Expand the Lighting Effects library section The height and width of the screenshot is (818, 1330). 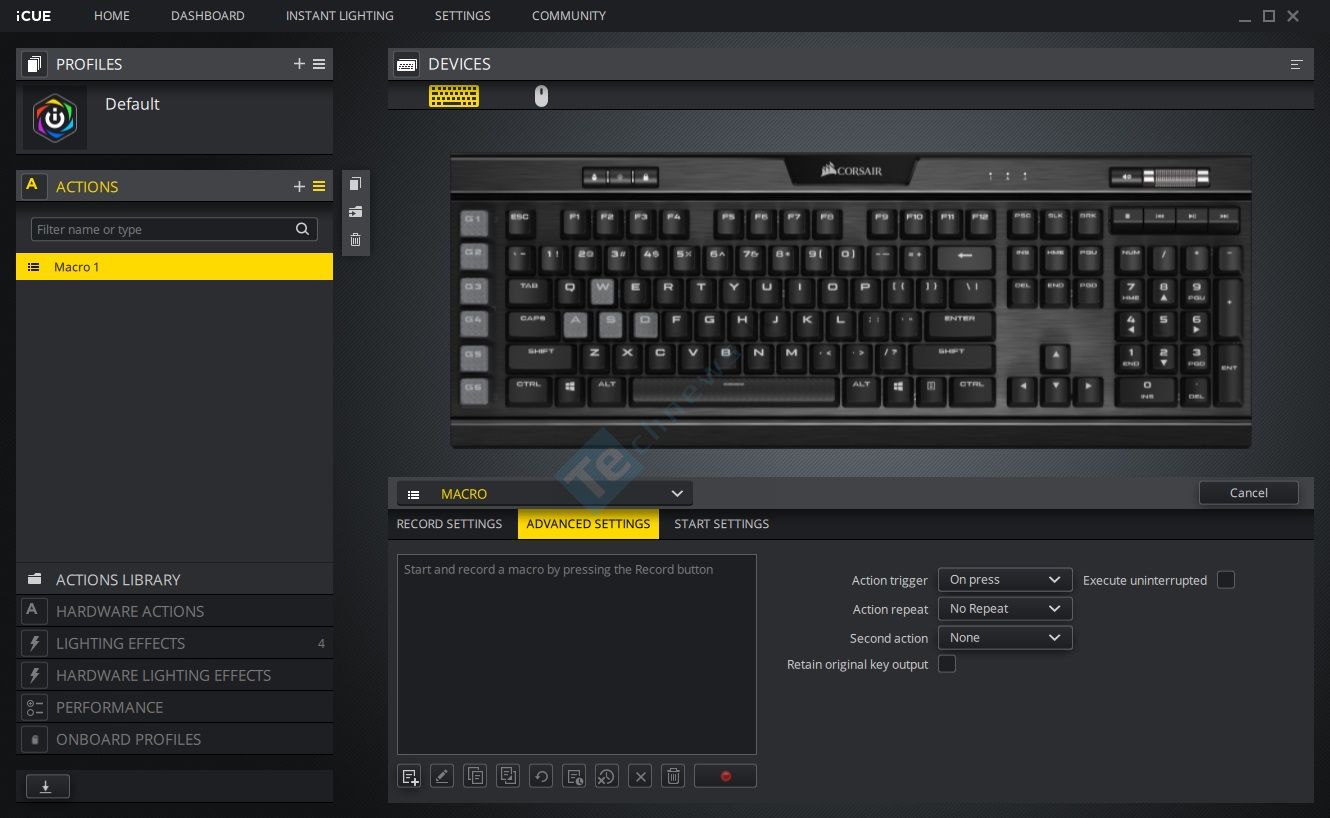point(174,643)
